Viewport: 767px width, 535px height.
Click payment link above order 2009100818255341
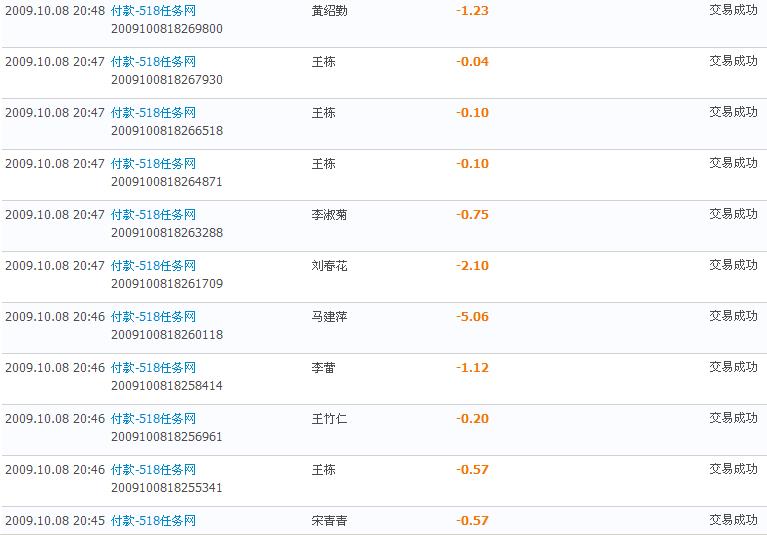pos(153,470)
